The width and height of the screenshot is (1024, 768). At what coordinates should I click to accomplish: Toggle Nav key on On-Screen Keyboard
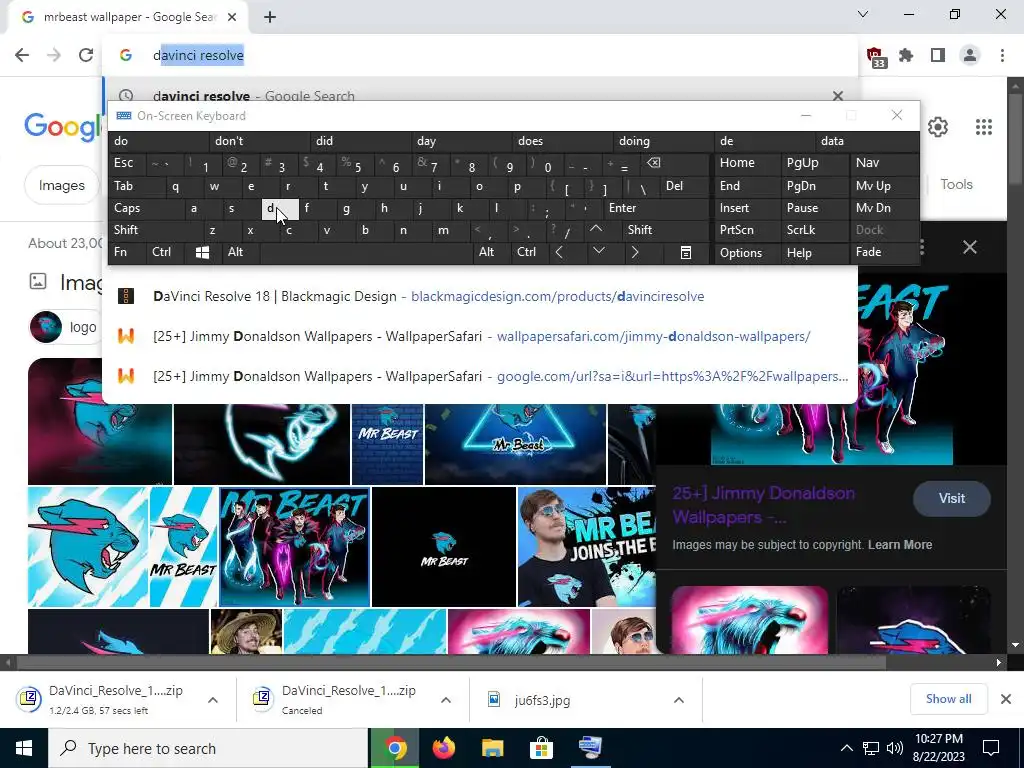[884, 163]
